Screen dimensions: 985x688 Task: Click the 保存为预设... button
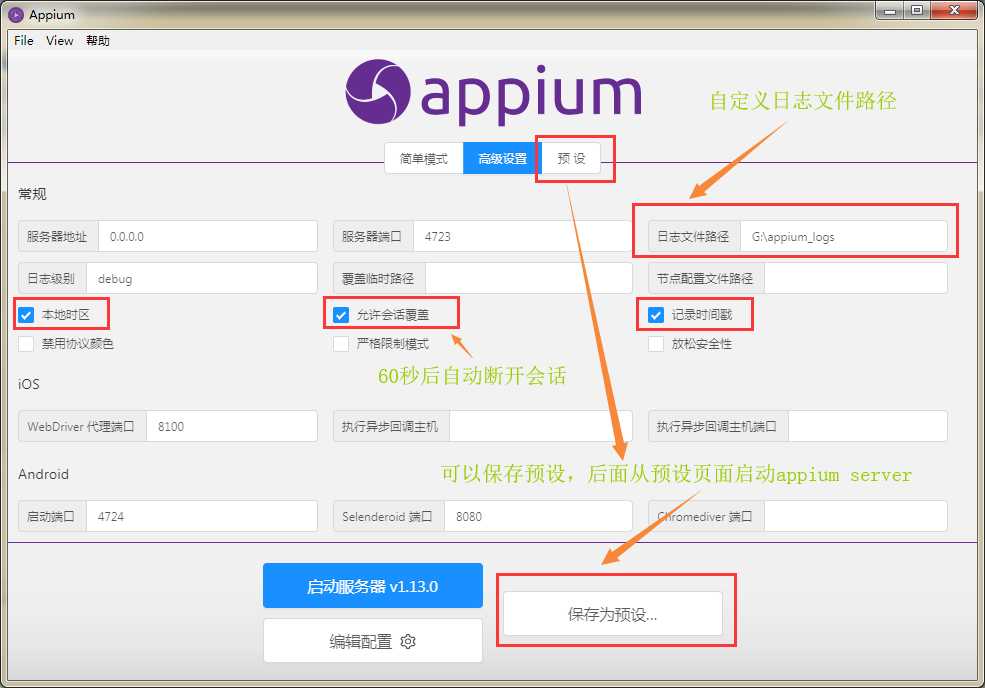point(612,614)
